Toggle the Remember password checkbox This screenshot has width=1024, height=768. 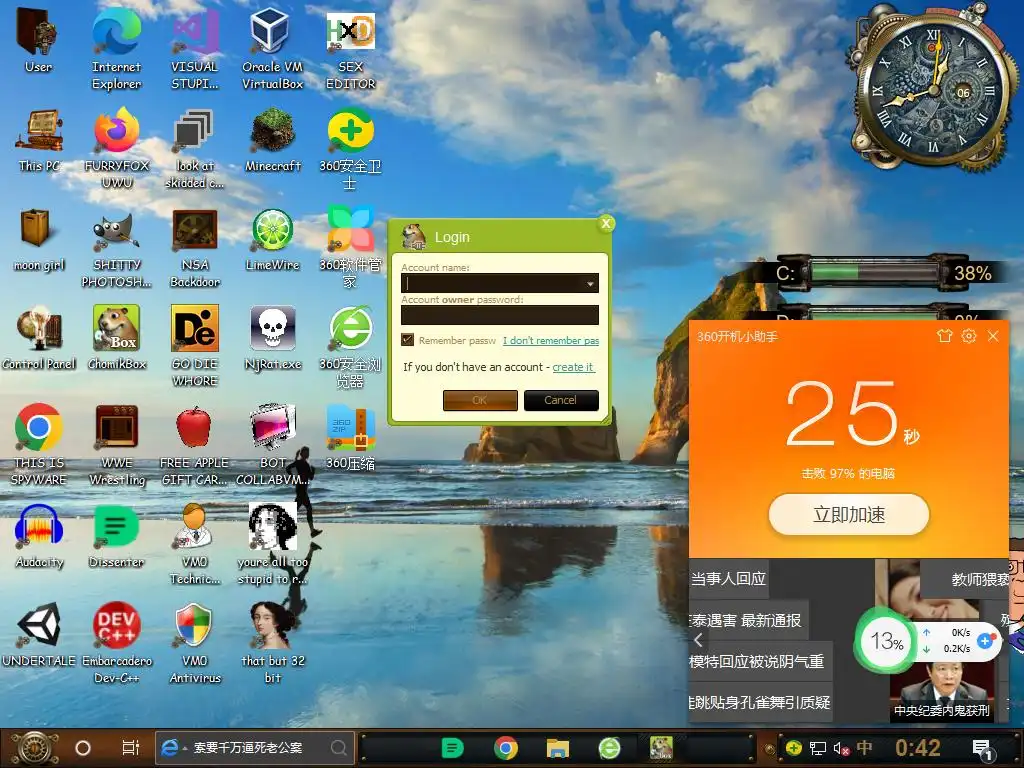(x=408, y=340)
